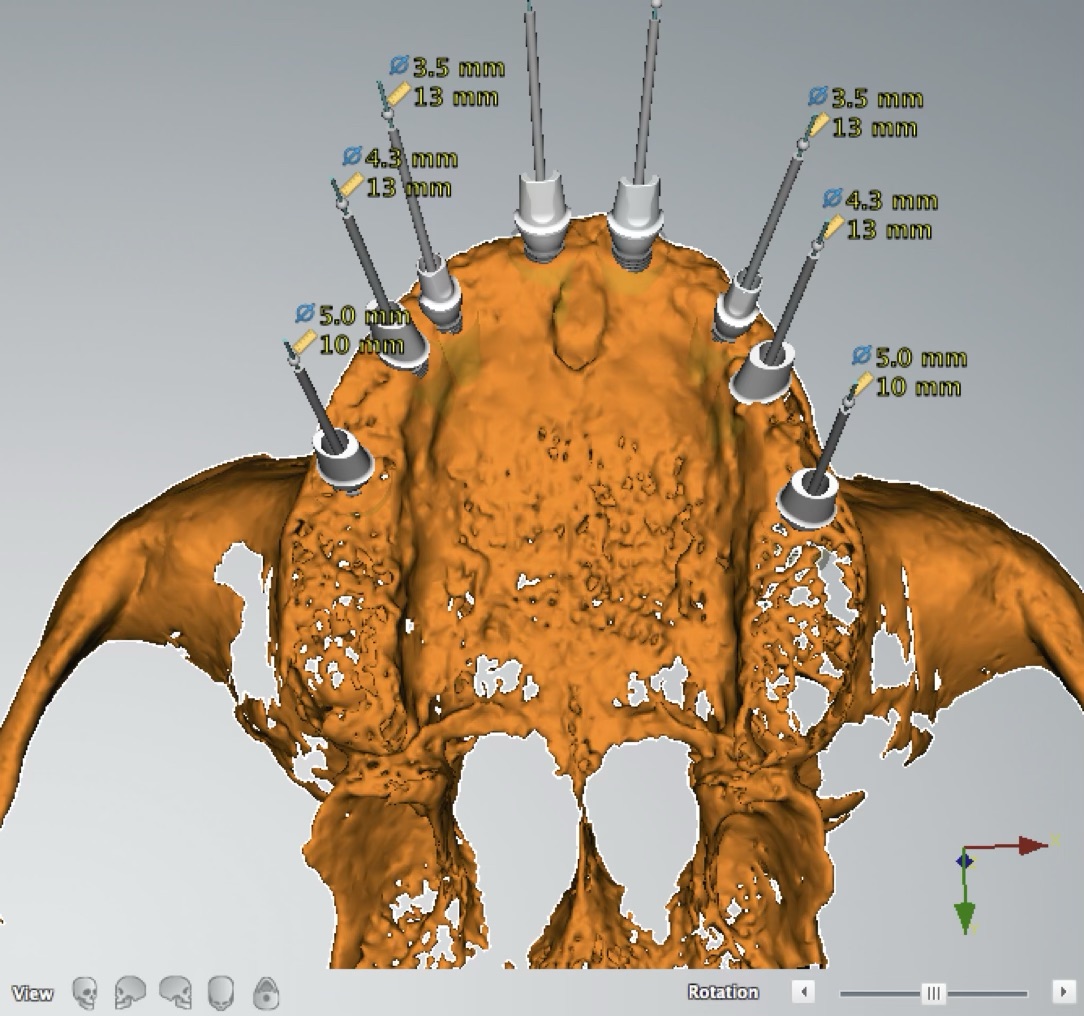Select the bottom occlusal skull view
Screen dimensions: 1084x1016
(266, 993)
